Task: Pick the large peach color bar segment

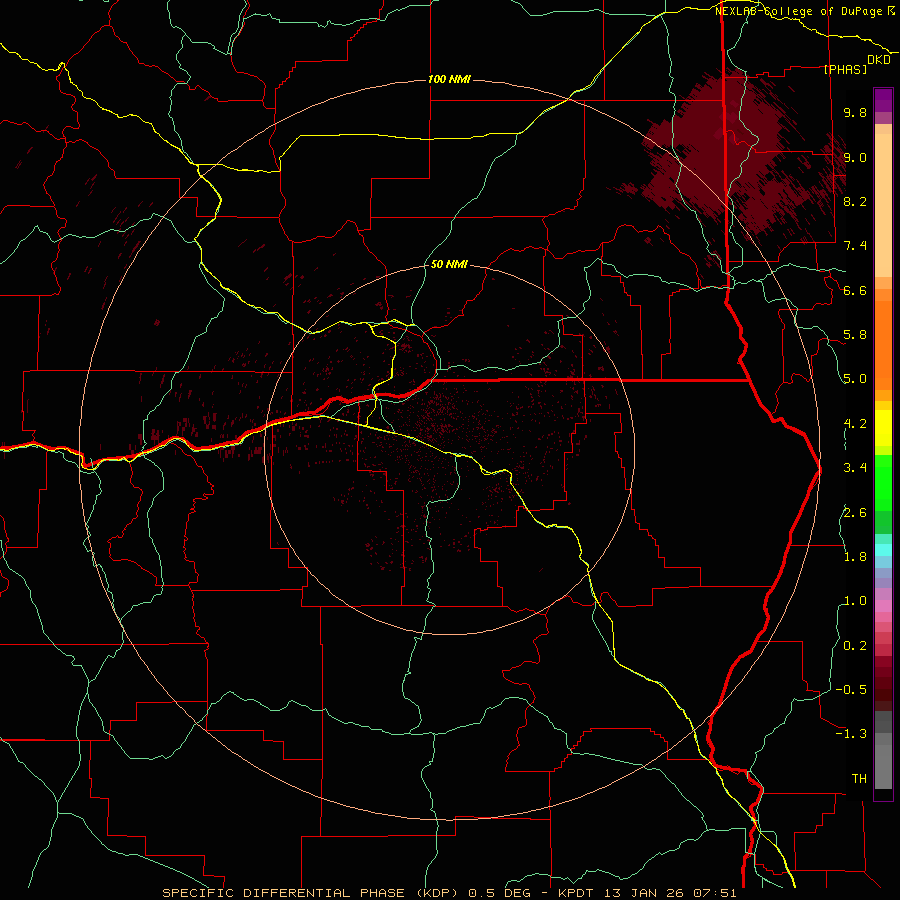Action: pos(883,206)
